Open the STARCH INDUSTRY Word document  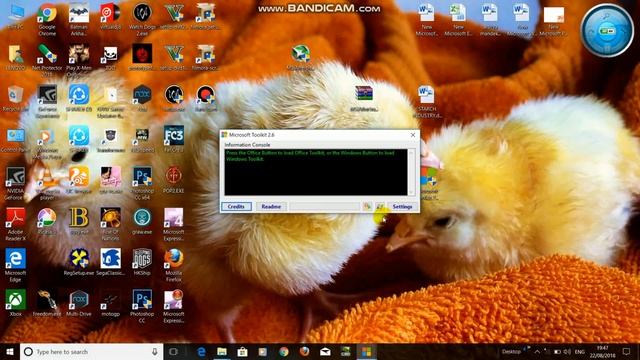426,101
